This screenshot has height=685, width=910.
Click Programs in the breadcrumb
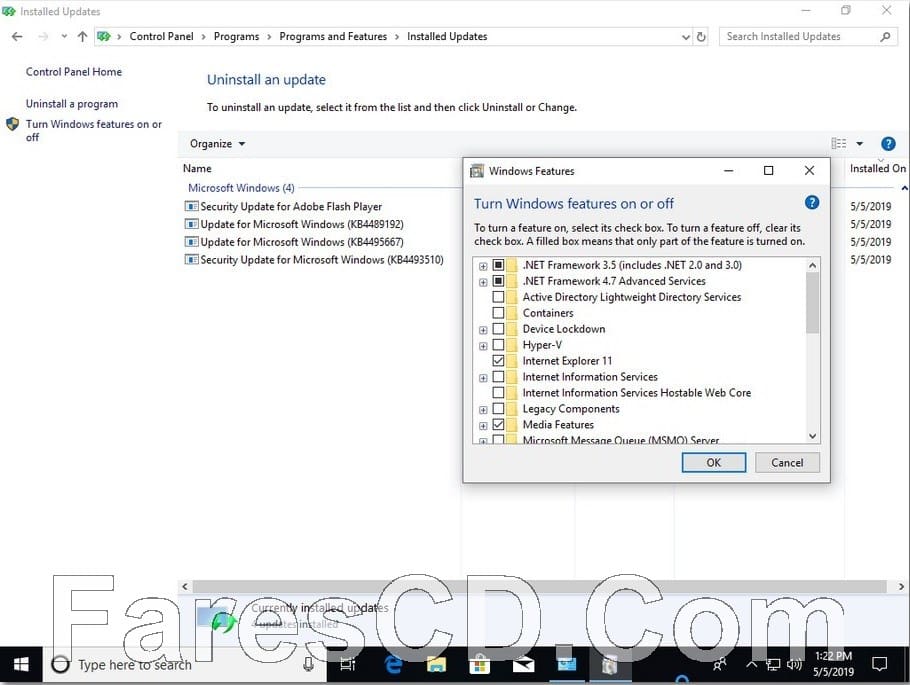(236, 37)
